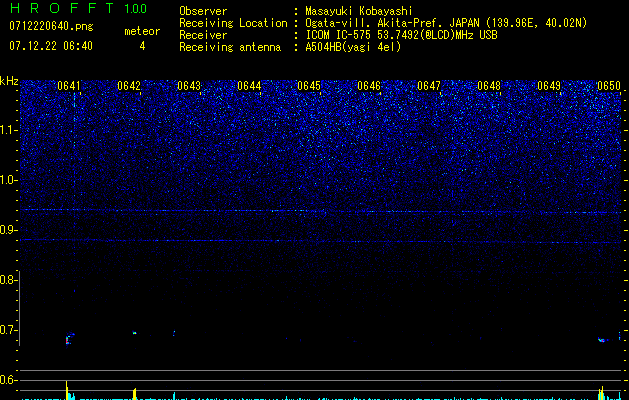Viewport: 629px width, 400px height.
Task: Click the meteor echo near 0642
Action: (134, 333)
